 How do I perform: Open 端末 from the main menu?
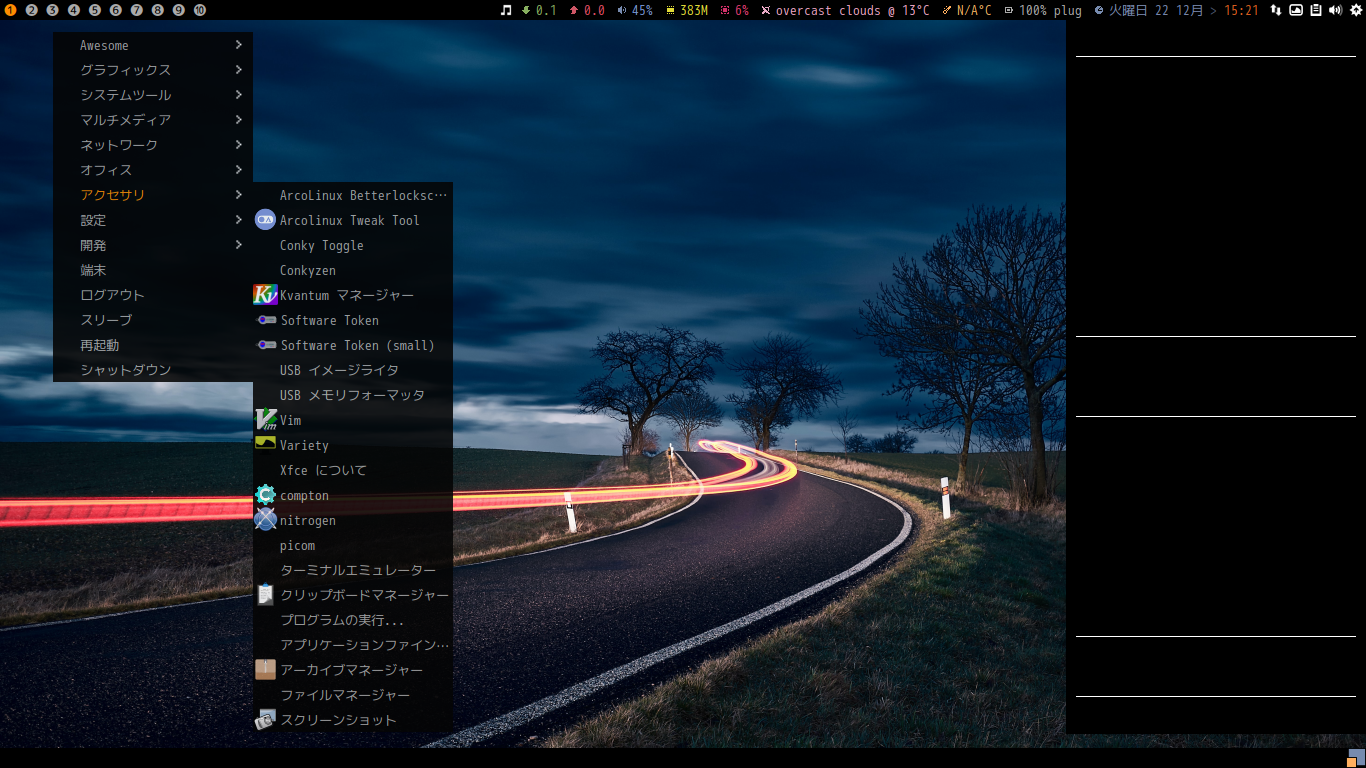tap(153, 270)
